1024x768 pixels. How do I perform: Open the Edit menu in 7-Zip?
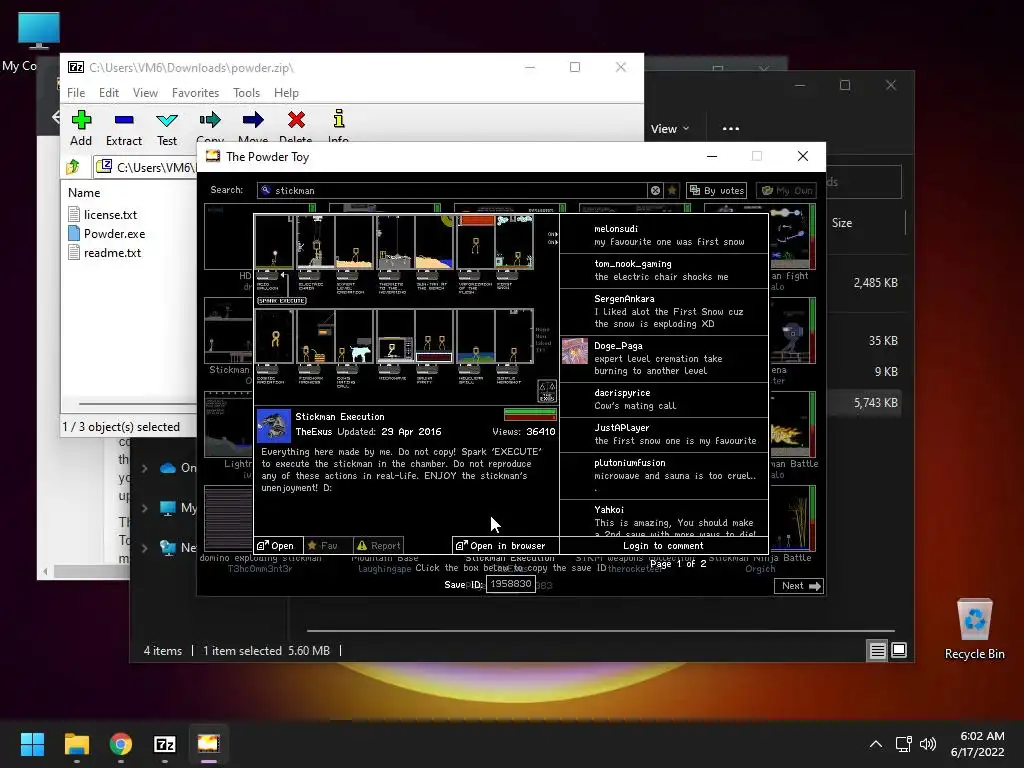pyautogui.click(x=109, y=93)
